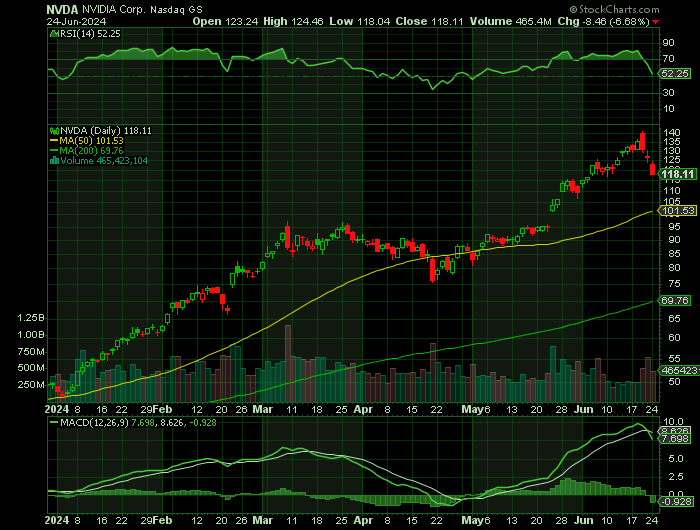The height and width of the screenshot is (530, 700).
Task: Click the 7.698 MACD tag on the right axis
Action: click(x=675, y=439)
